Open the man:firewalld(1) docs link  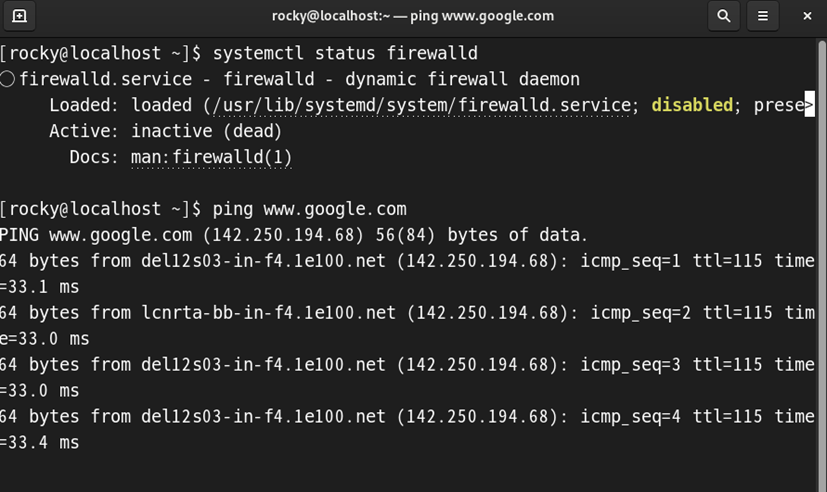[211, 157]
